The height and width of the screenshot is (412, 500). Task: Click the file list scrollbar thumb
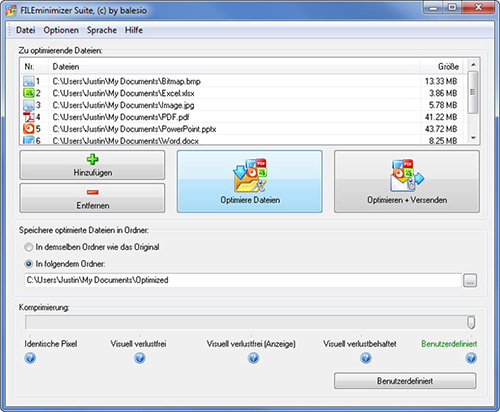[473, 92]
